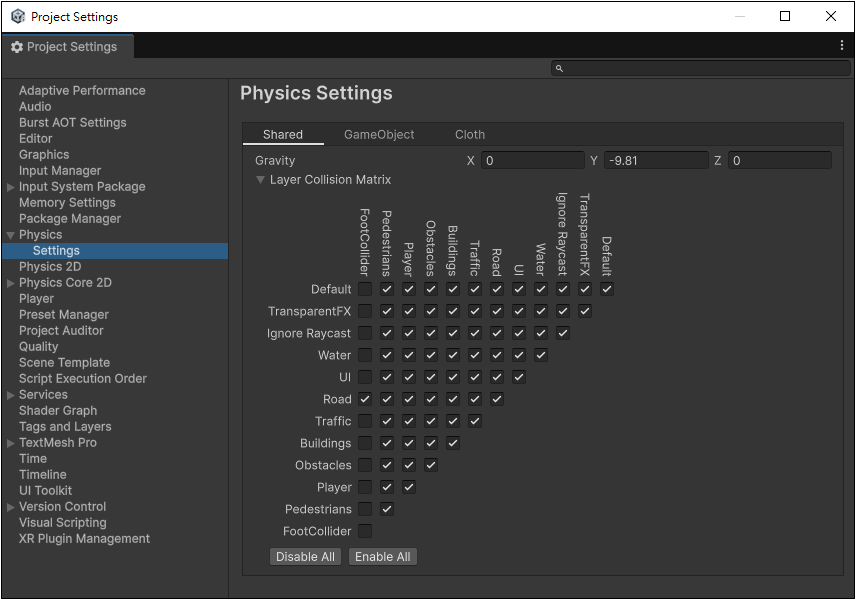Select the Project Settings window tab
Screen dimensions: 856x600
[68, 47]
